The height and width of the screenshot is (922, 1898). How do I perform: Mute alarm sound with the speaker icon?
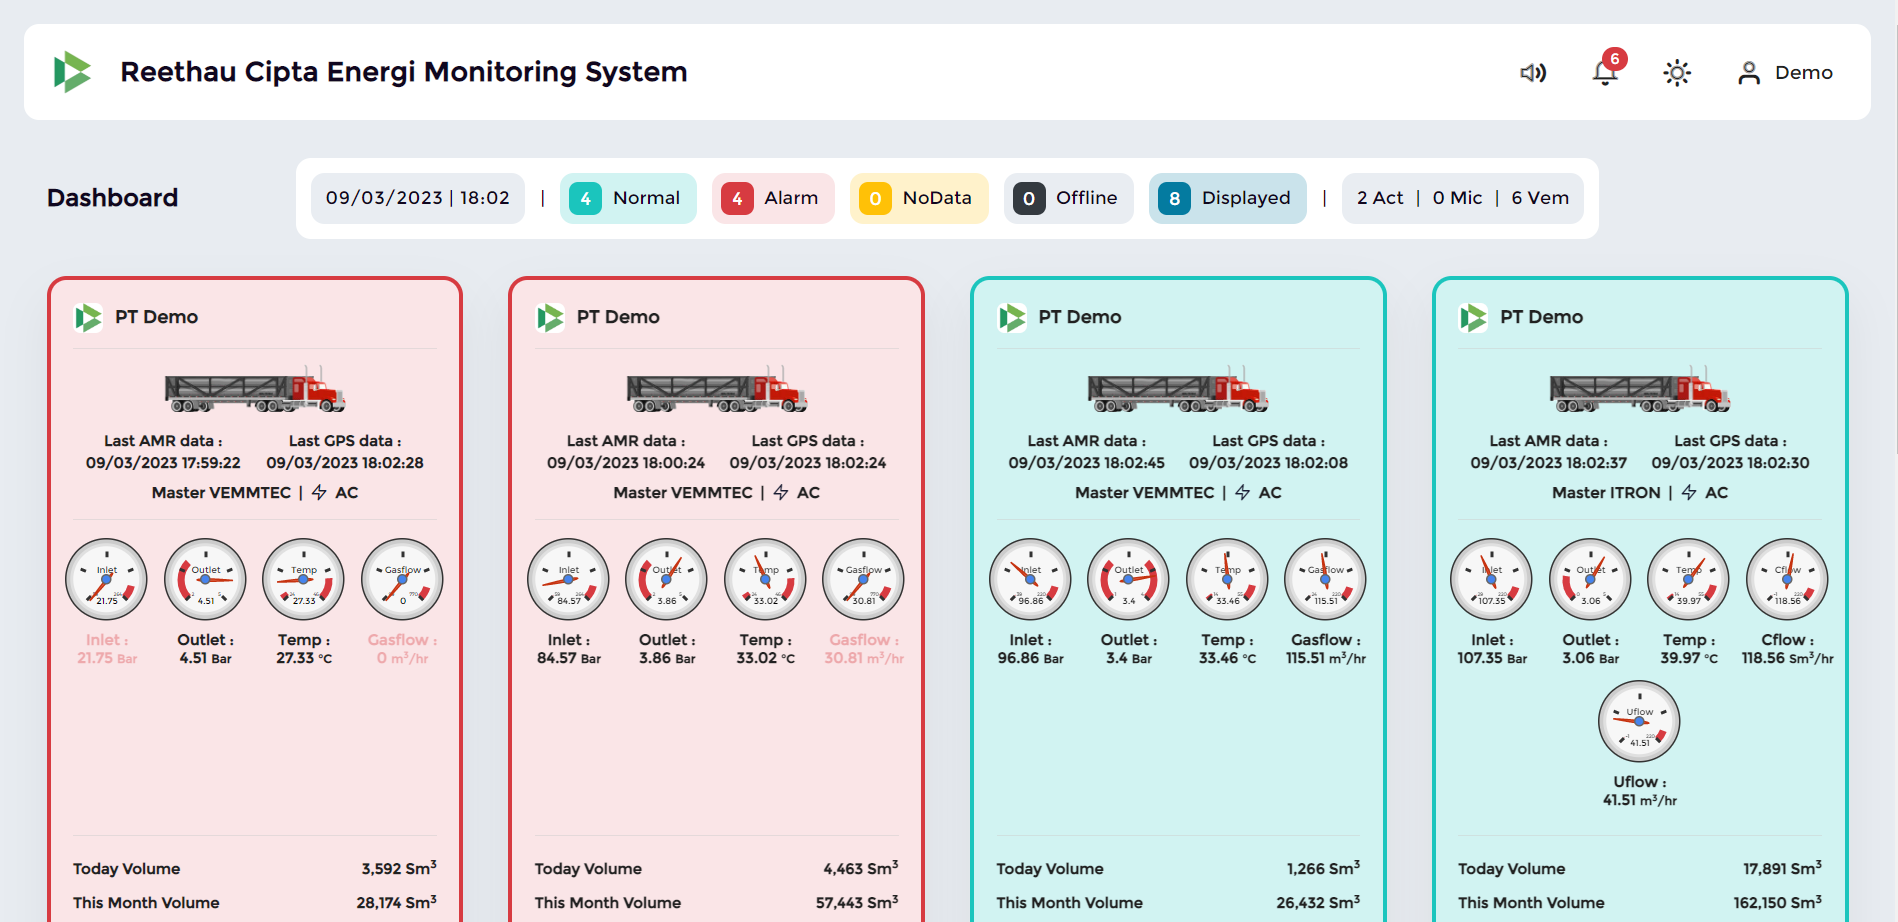point(1532,73)
